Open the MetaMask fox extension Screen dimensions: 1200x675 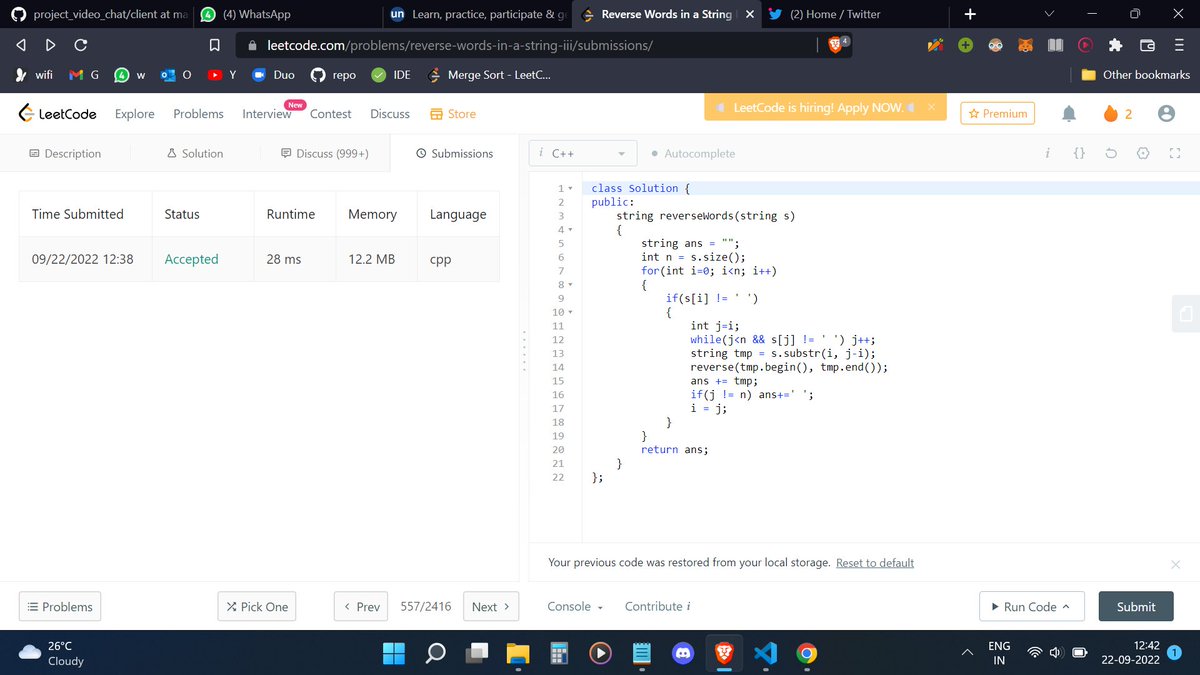click(1024, 45)
